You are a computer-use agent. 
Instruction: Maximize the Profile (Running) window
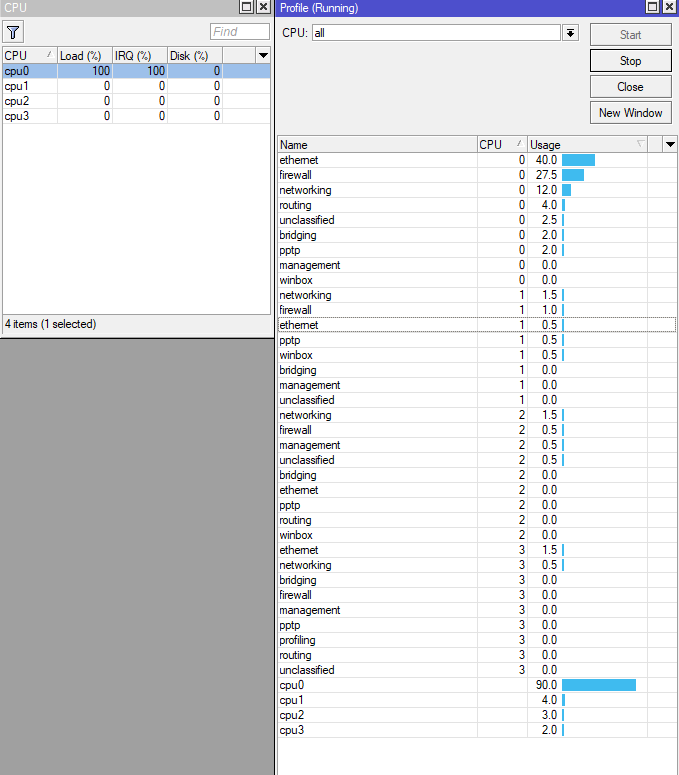[652, 7]
